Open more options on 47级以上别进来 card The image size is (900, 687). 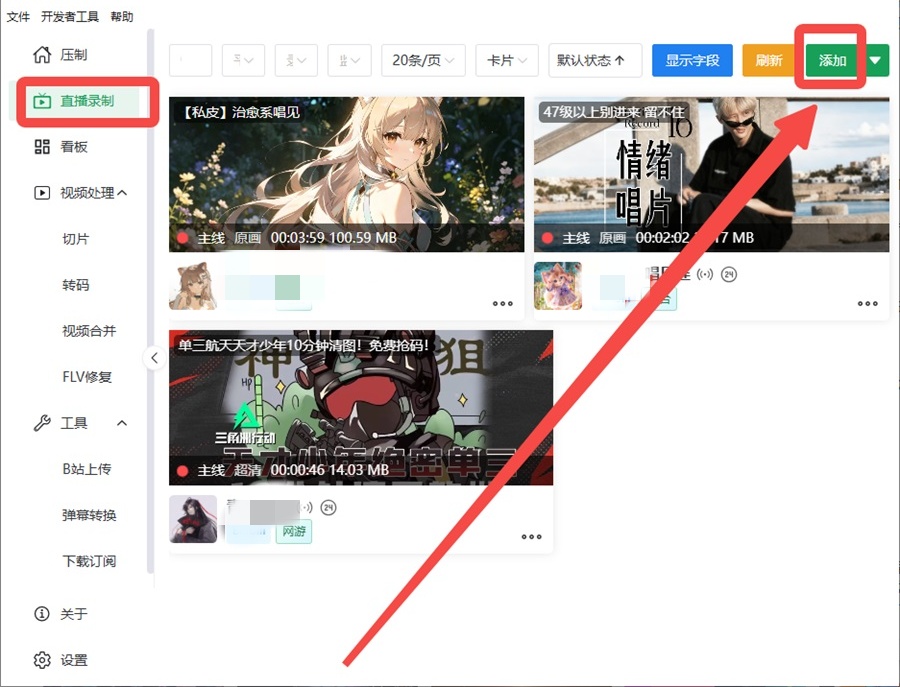[868, 304]
